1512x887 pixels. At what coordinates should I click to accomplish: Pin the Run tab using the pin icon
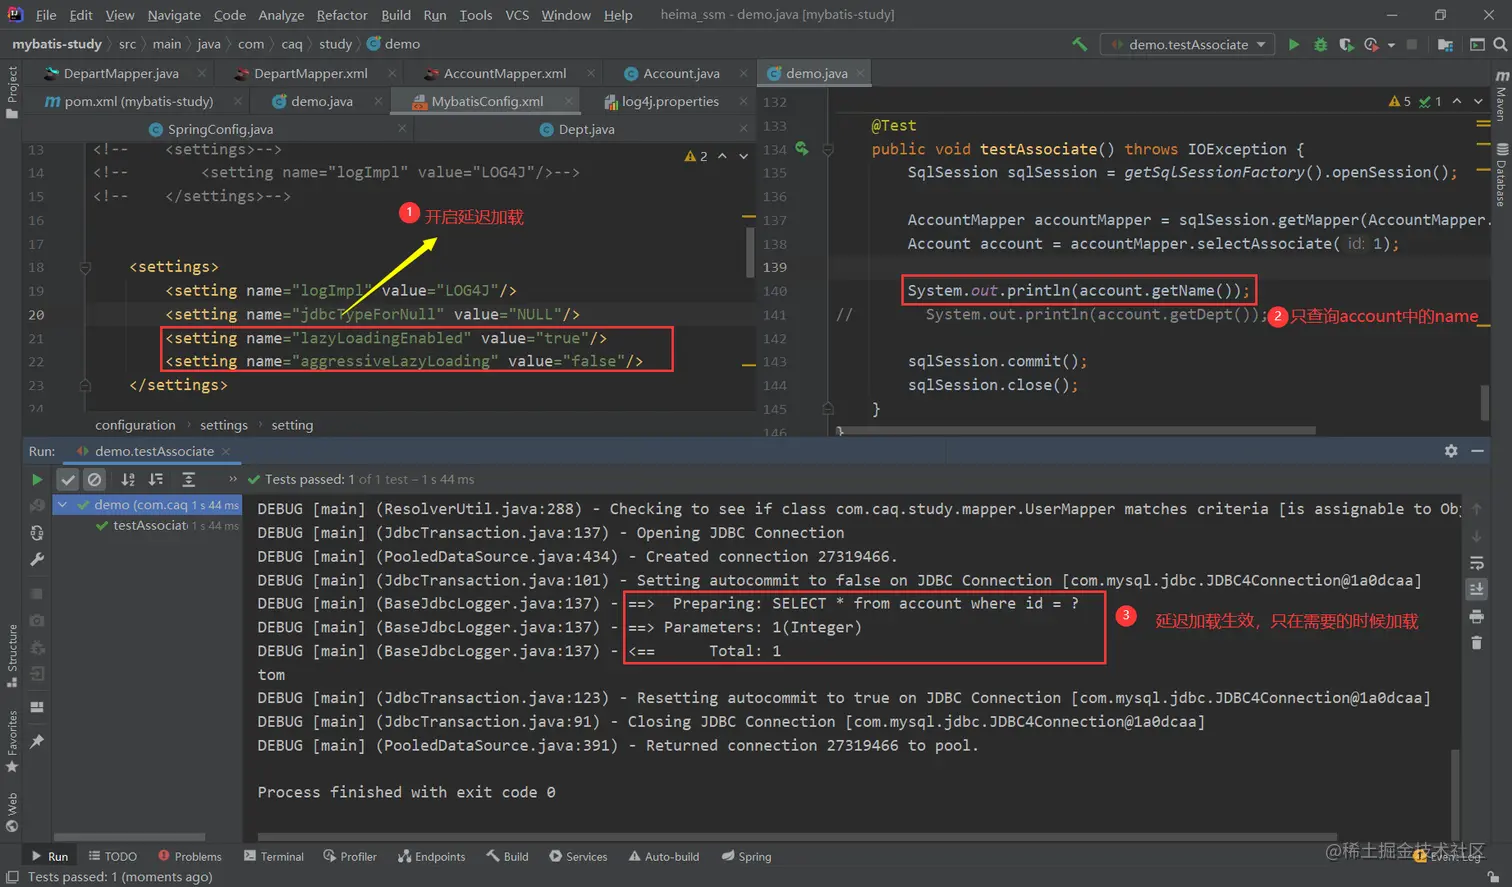[37, 741]
